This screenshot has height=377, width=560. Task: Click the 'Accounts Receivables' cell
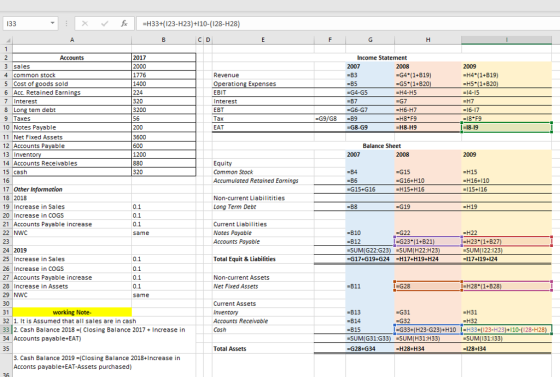tap(72, 163)
